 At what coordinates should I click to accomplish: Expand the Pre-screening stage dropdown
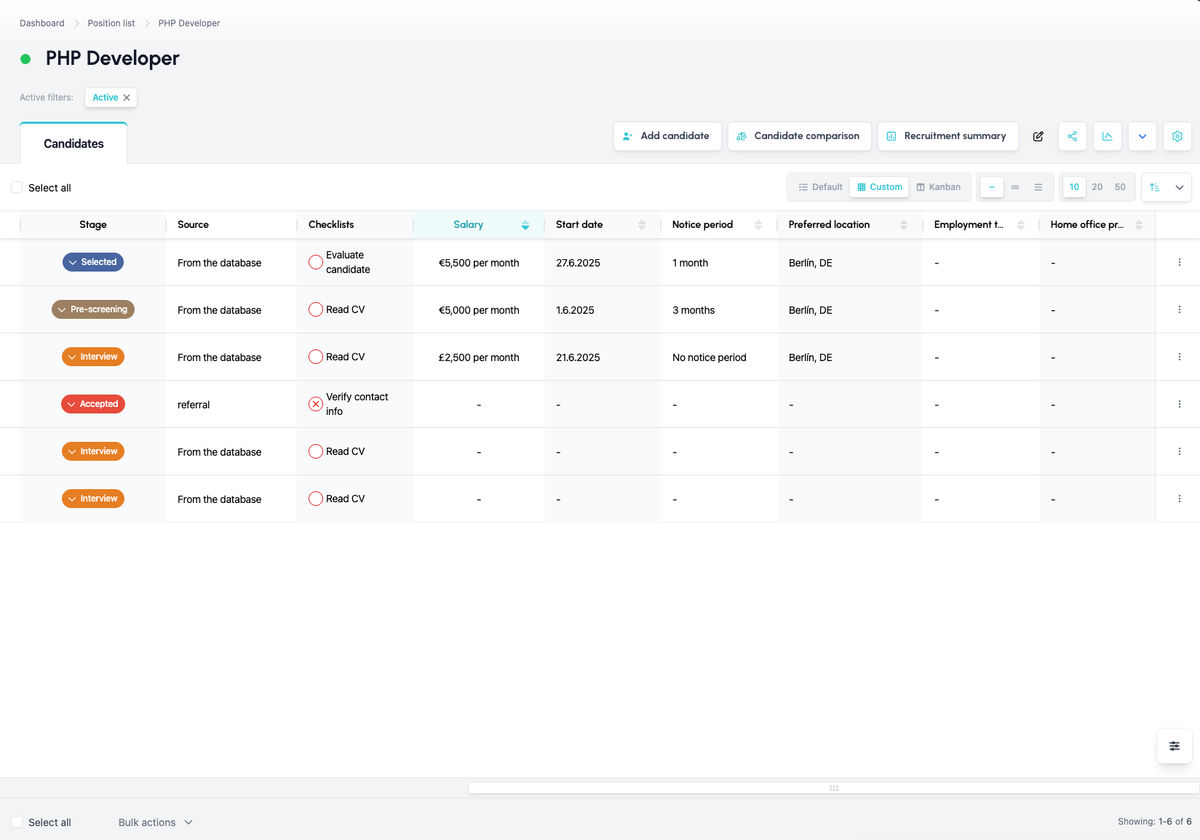pyautogui.click(x=93, y=310)
